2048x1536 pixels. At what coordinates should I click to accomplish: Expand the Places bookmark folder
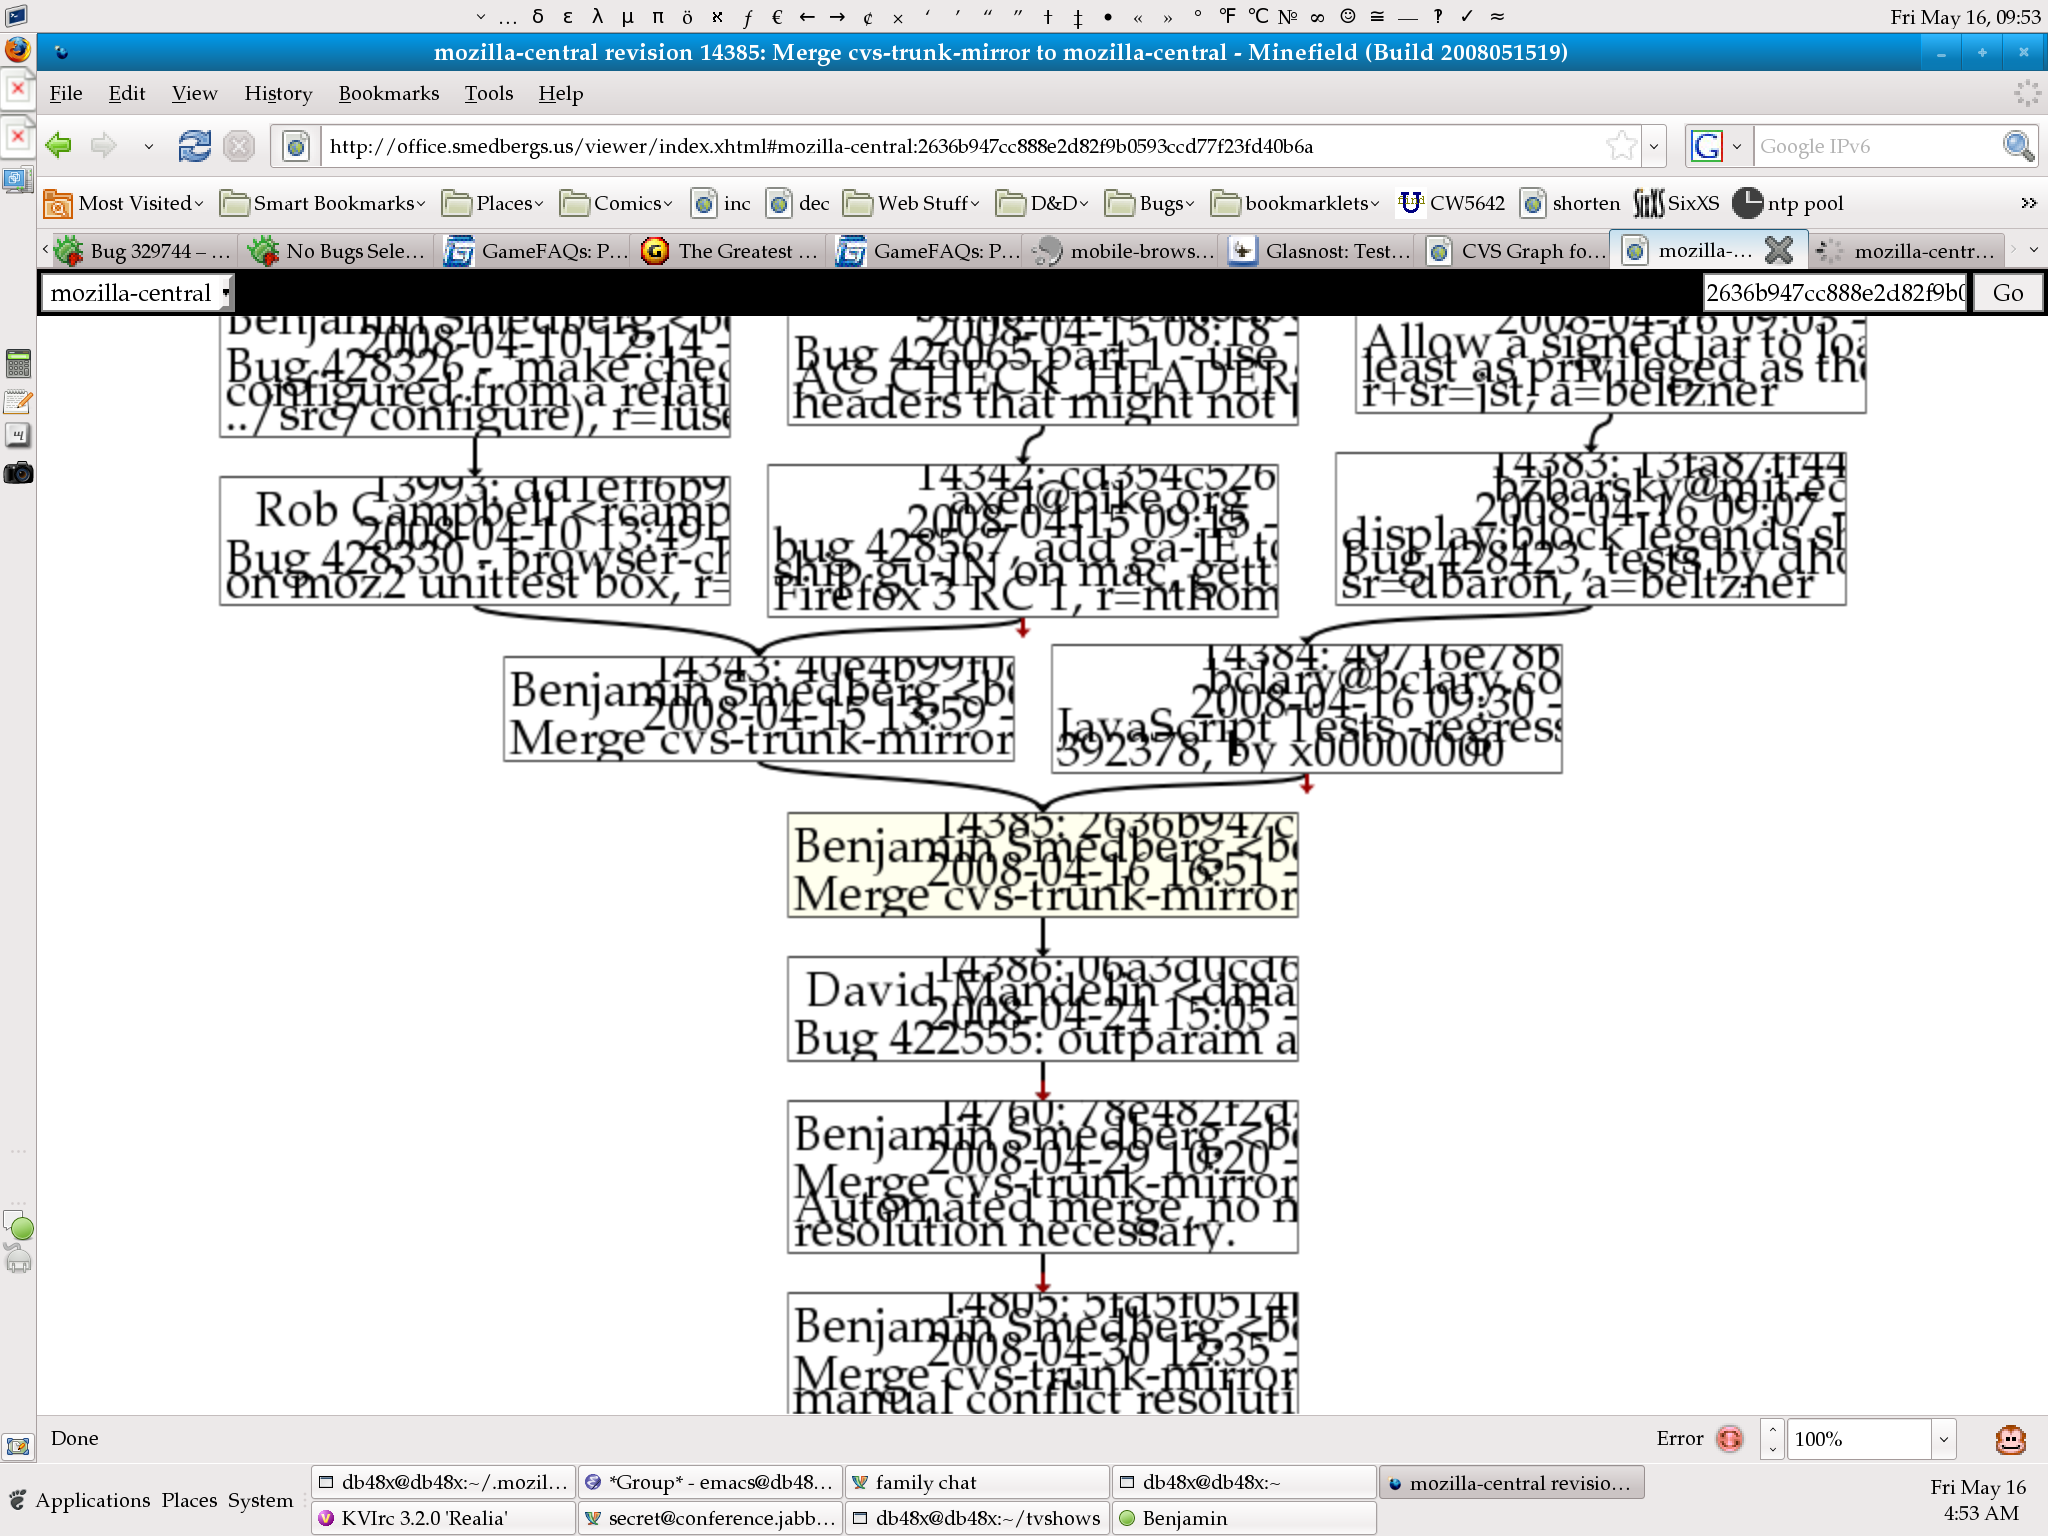click(x=494, y=203)
